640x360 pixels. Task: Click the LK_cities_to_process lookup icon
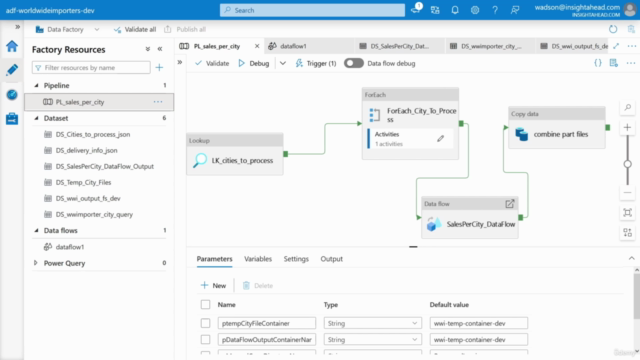(x=200, y=160)
